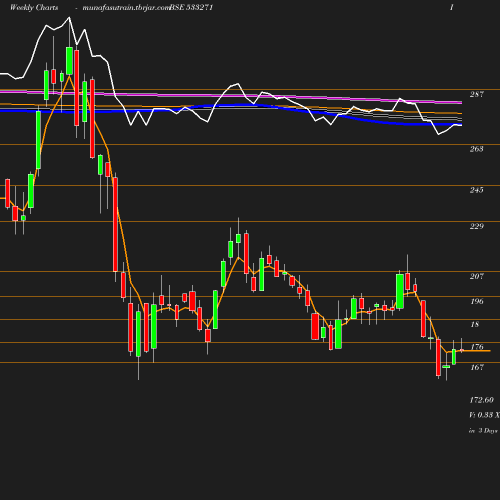Click the 'Weekly Charts' title text
500x500 pixels.
[x=34, y=7]
